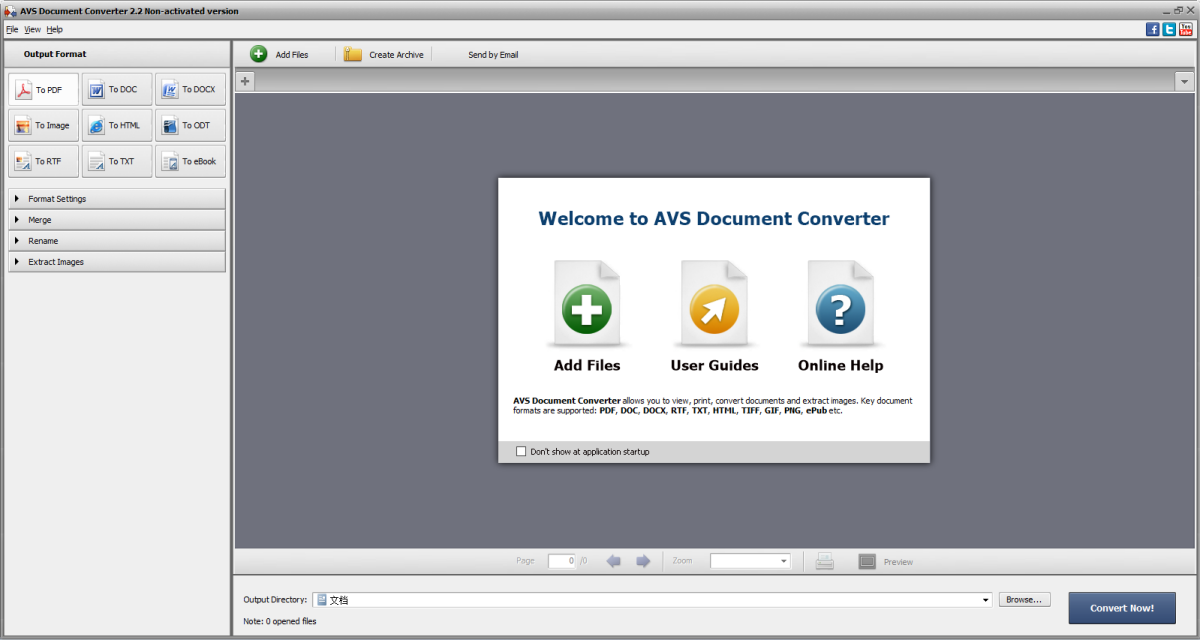Select the To PDF output format icon
The height and width of the screenshot is (640, 1200).
point(42,89)
